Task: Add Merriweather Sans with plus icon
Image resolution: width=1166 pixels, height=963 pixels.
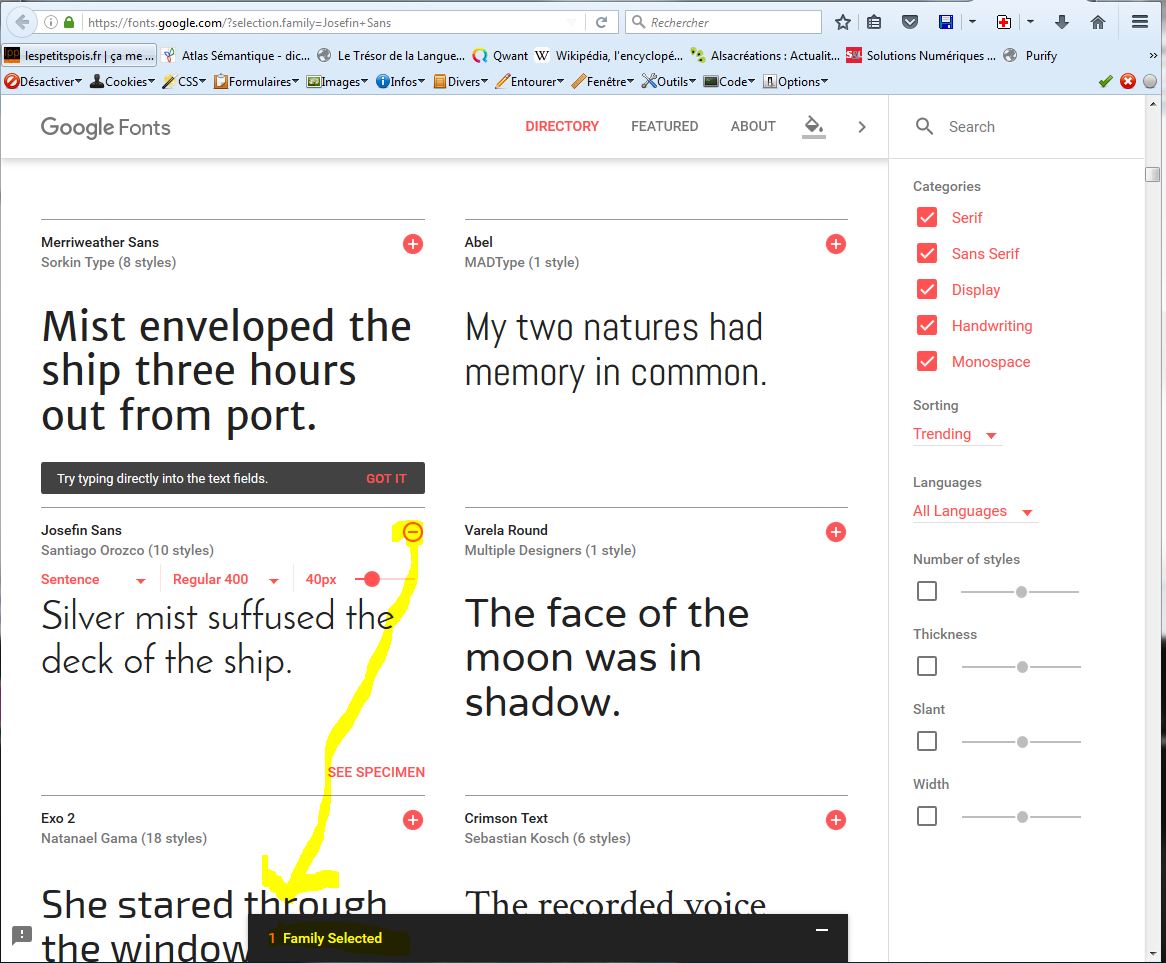Action: pos(413,244)
